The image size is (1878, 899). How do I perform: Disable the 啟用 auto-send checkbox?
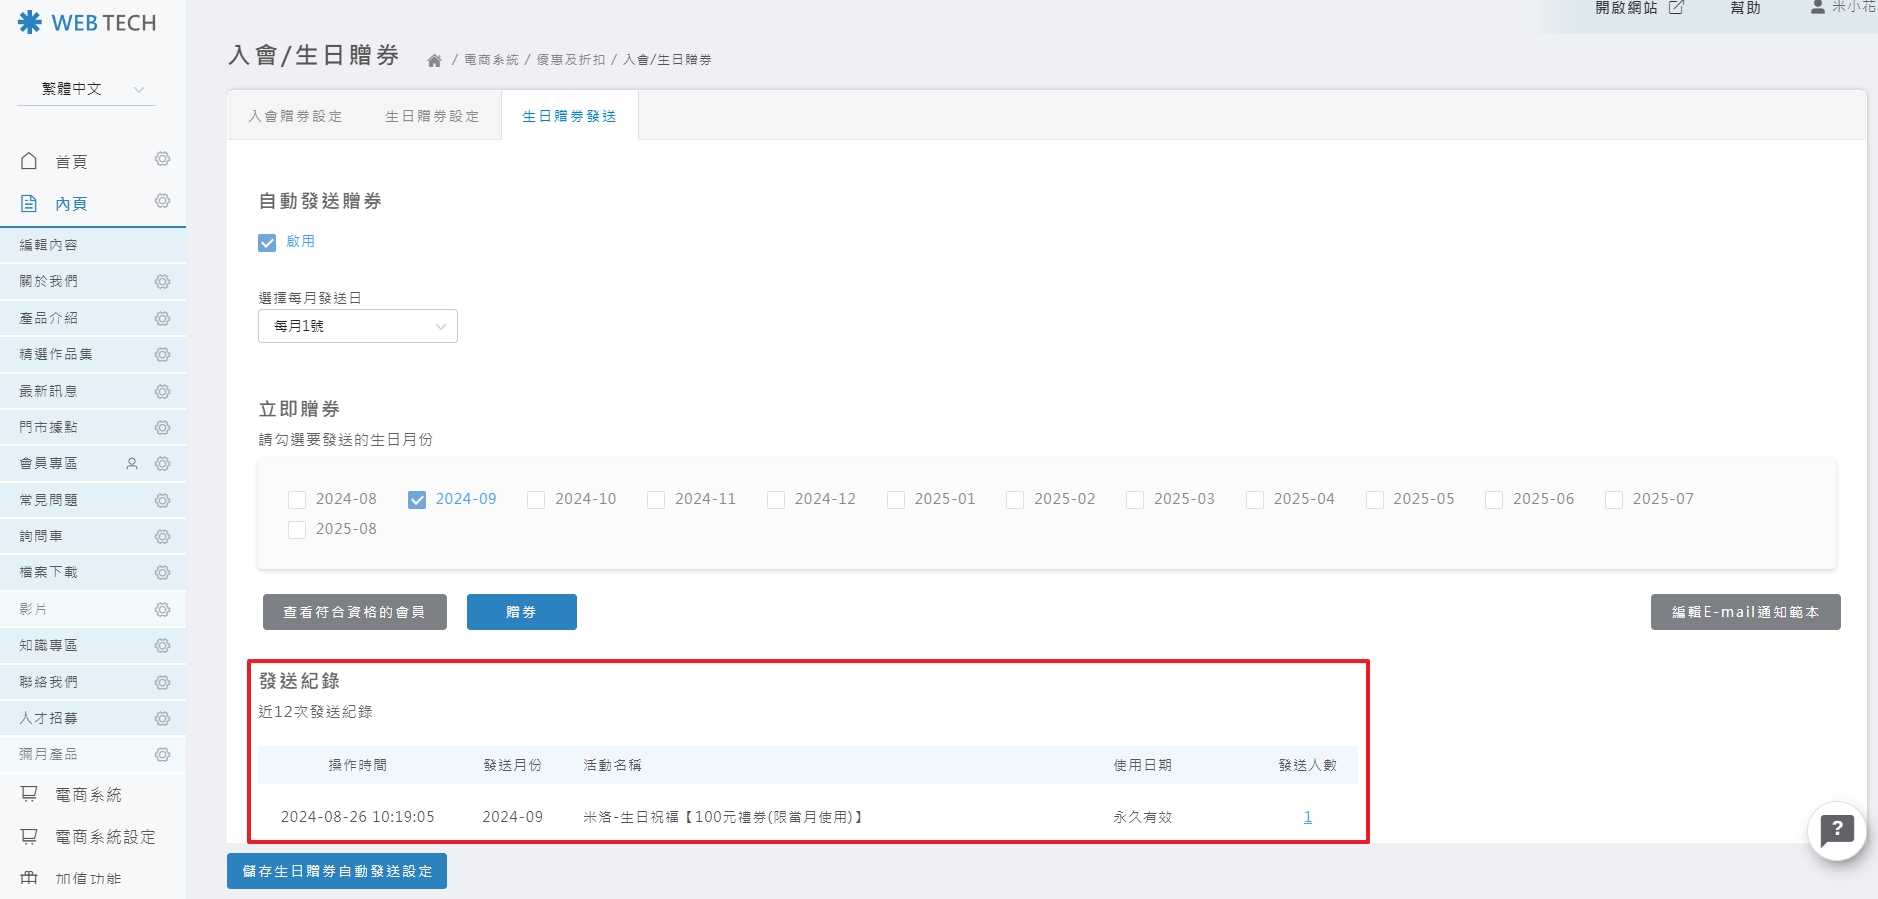(267, 242)
